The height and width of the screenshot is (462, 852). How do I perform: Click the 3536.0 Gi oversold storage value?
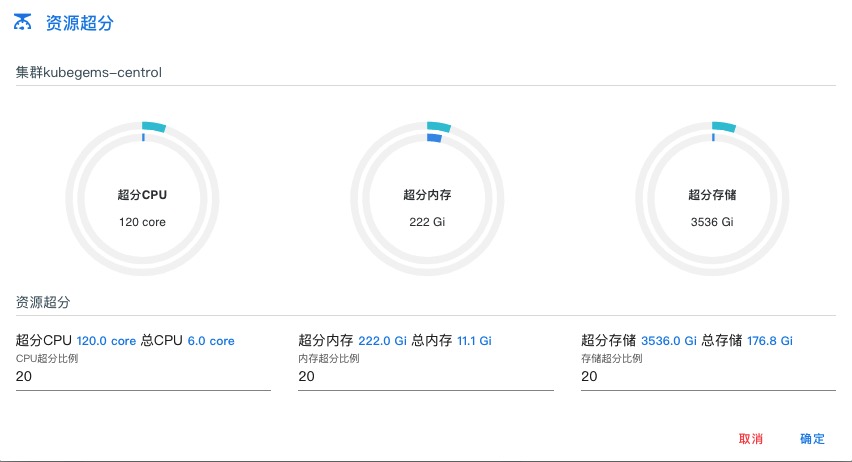click(x=668, y=341)
